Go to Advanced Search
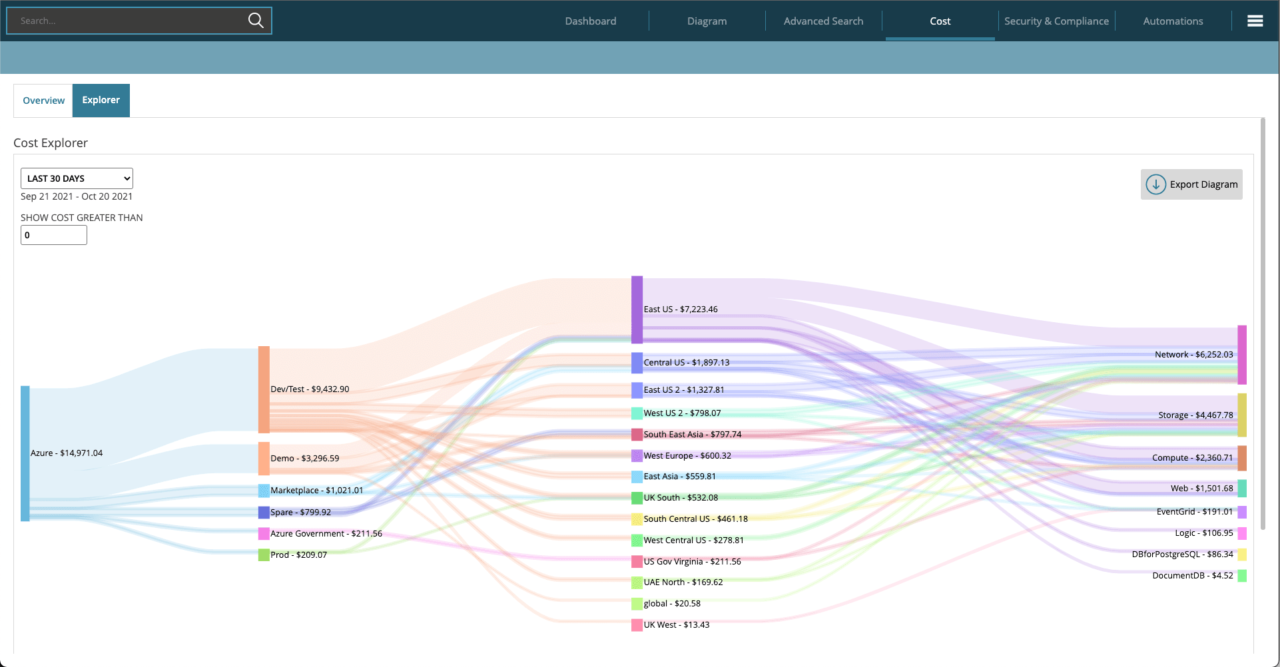Screen dimensions: 1280x667 pos(823,20)
